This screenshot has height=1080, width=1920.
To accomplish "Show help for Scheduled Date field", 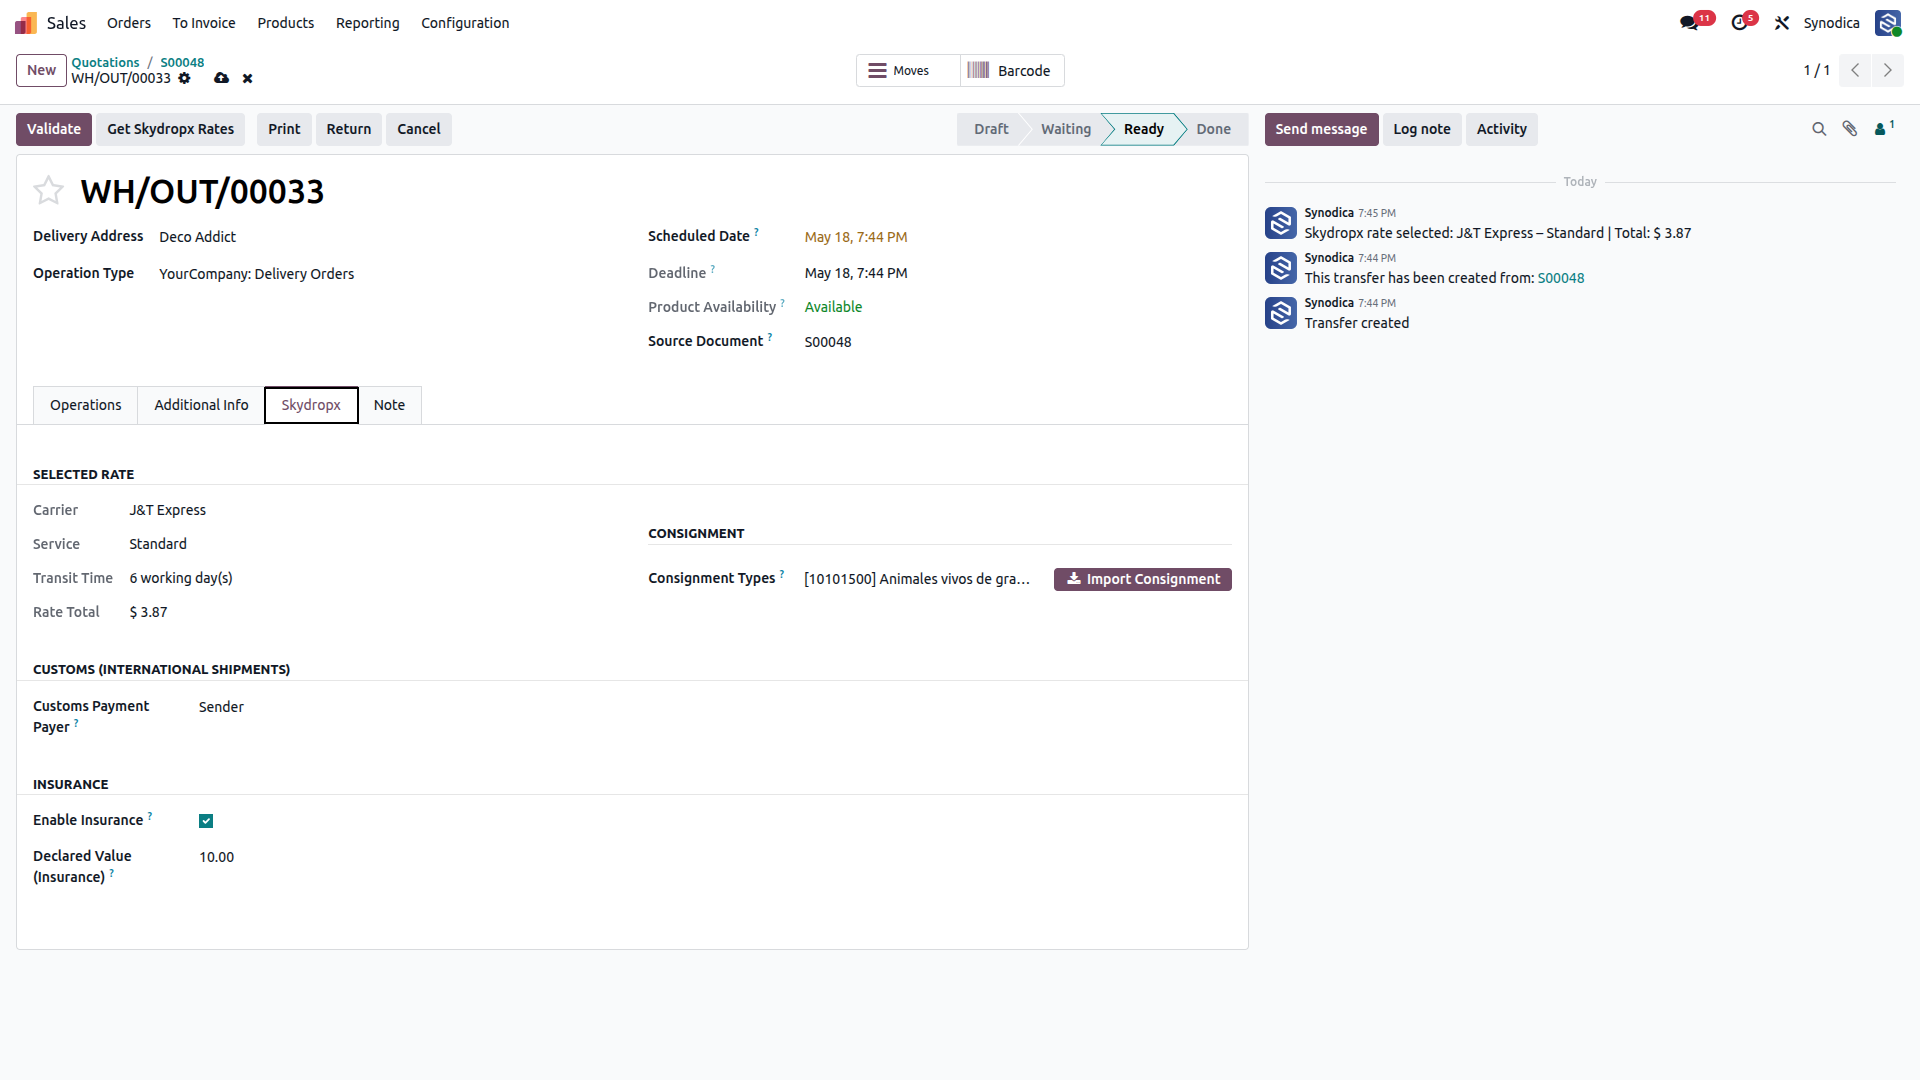I will [757, 232].
